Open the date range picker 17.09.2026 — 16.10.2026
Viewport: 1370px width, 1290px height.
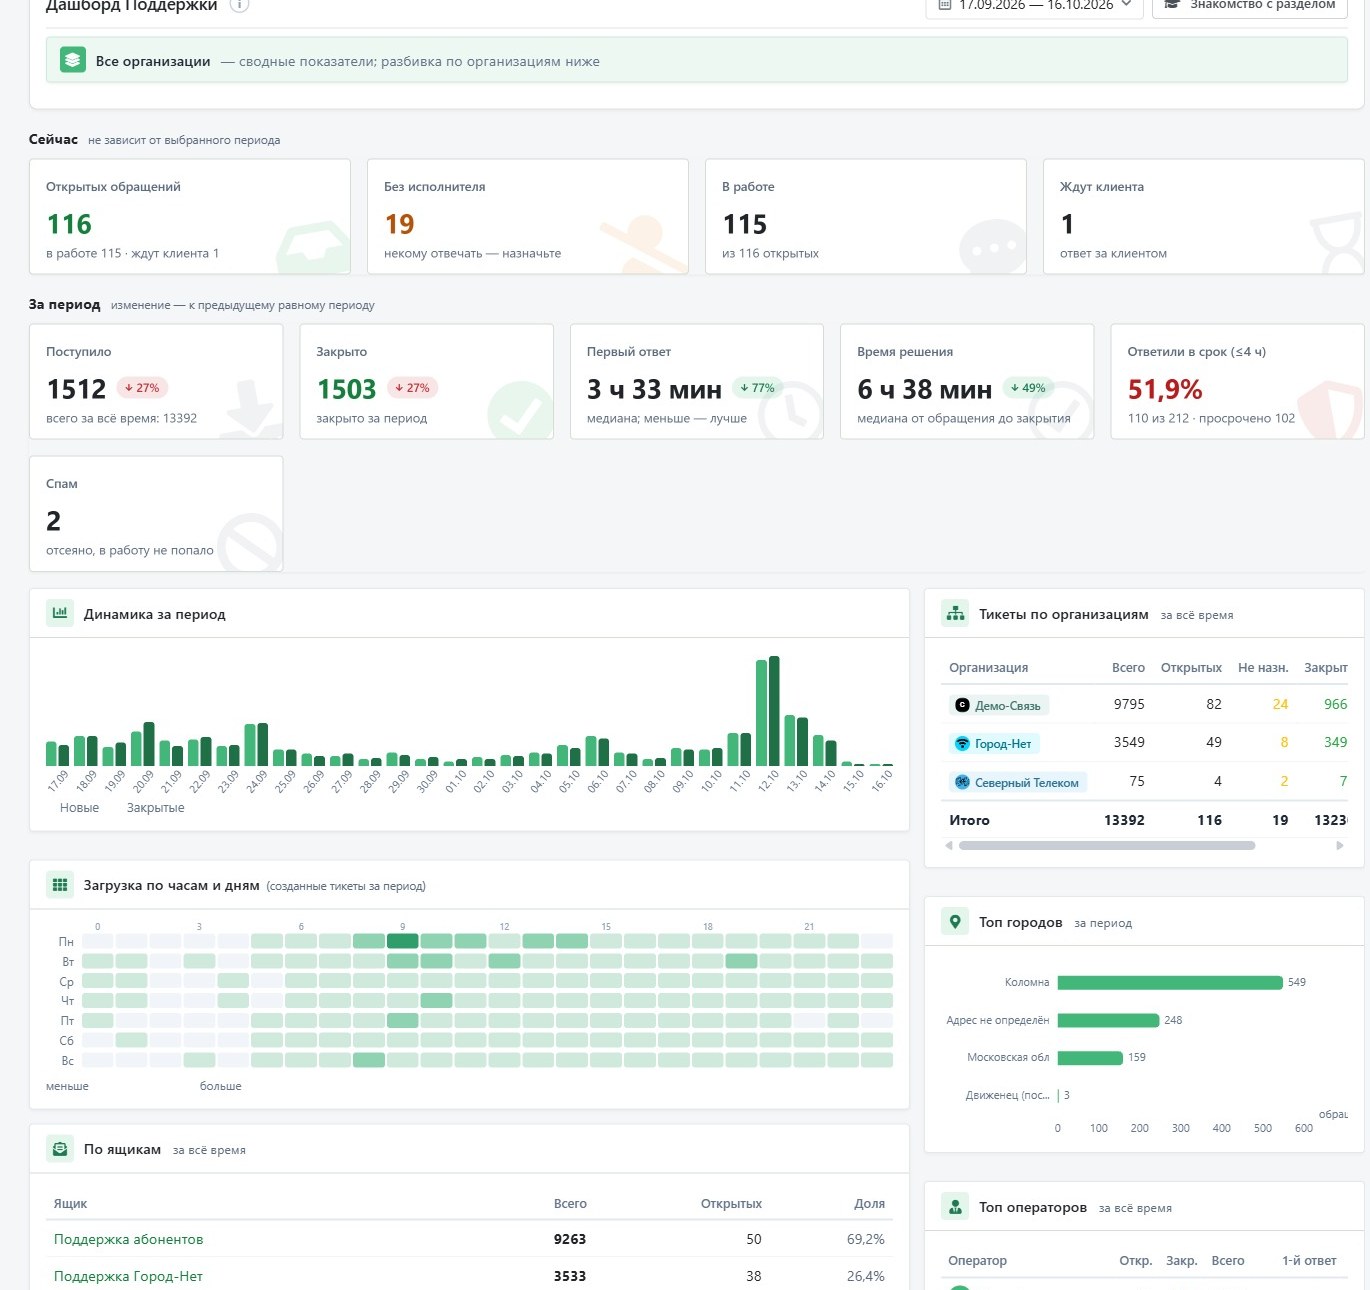pyautogui.click(x=1034, y=5)
